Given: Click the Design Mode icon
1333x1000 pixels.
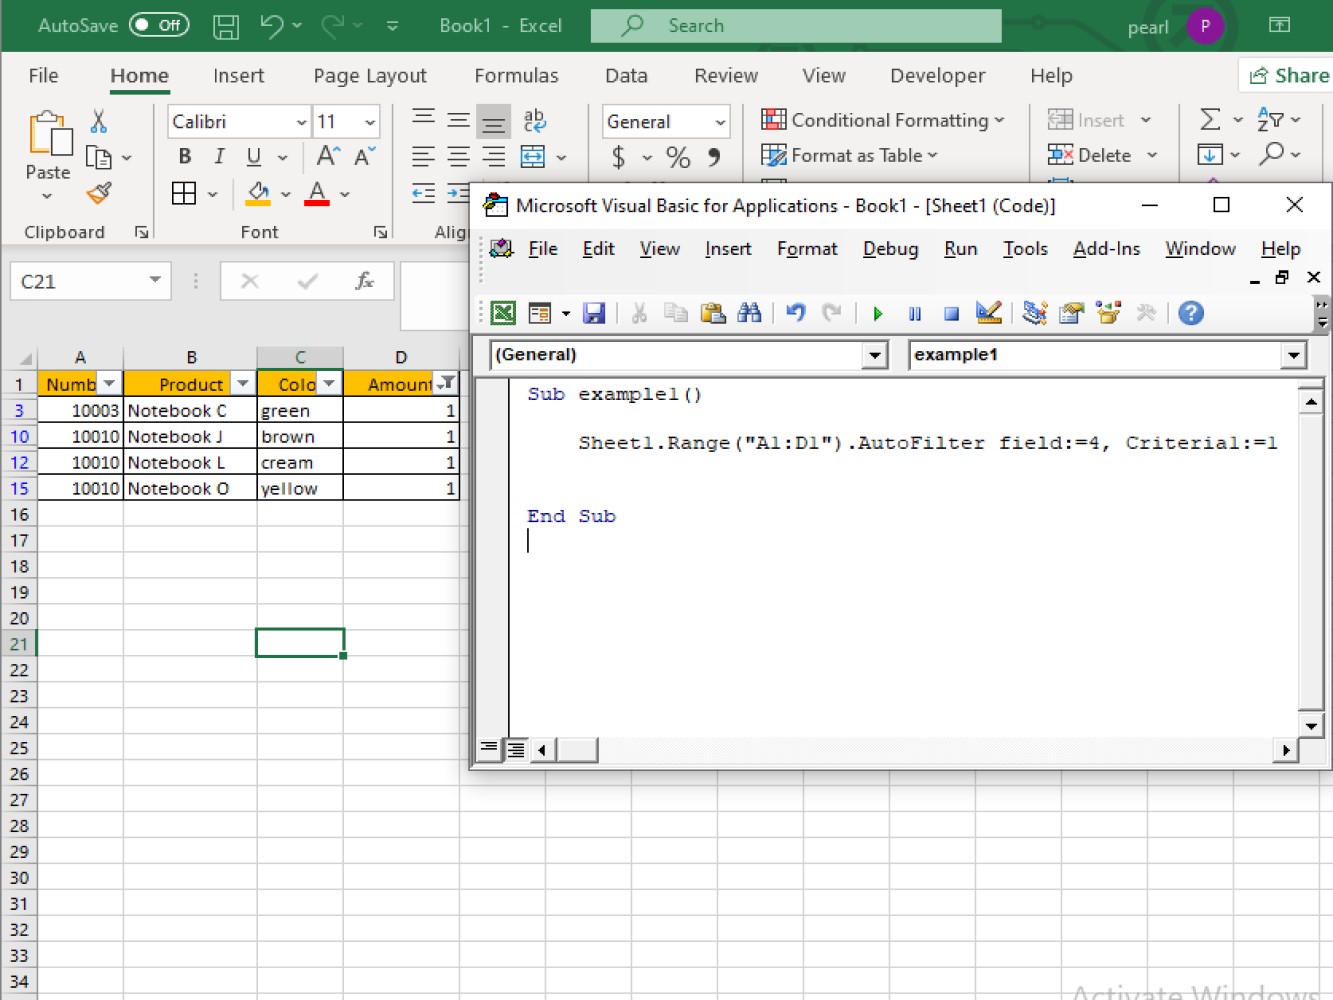Looking at the screenshot, I should pos(989,313).
